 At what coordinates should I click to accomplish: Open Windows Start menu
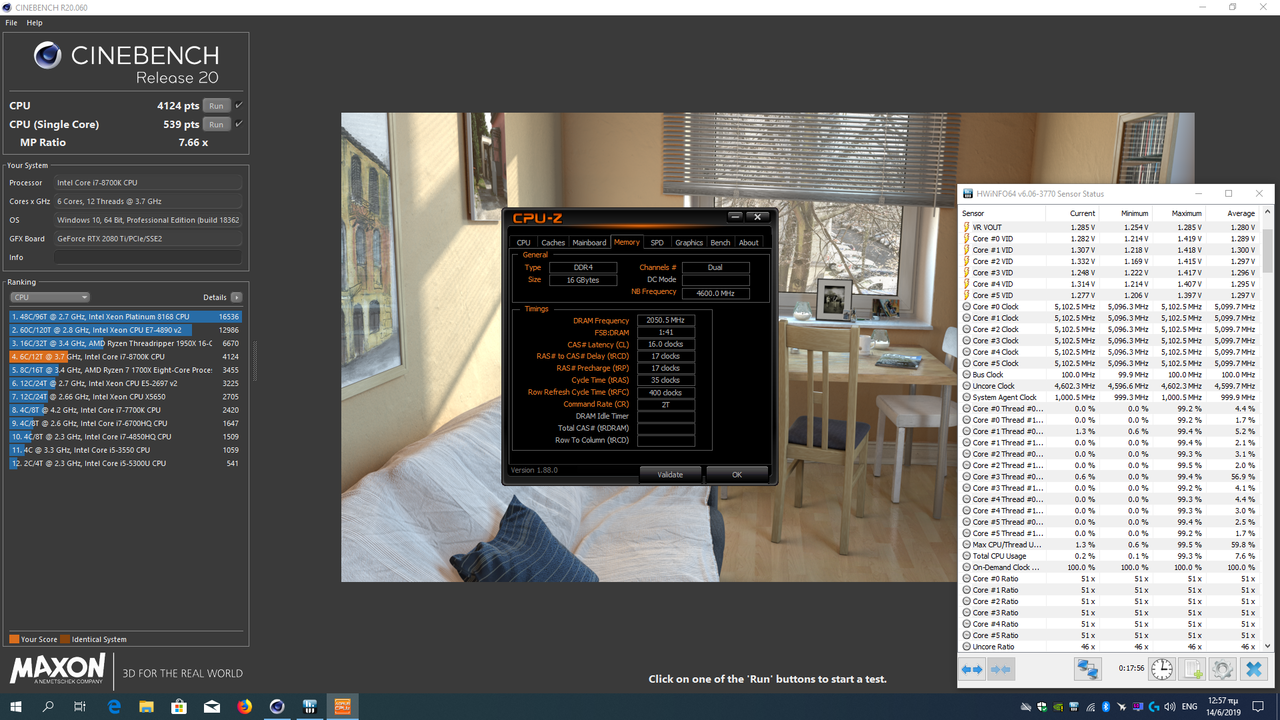[x=16, y=706]
